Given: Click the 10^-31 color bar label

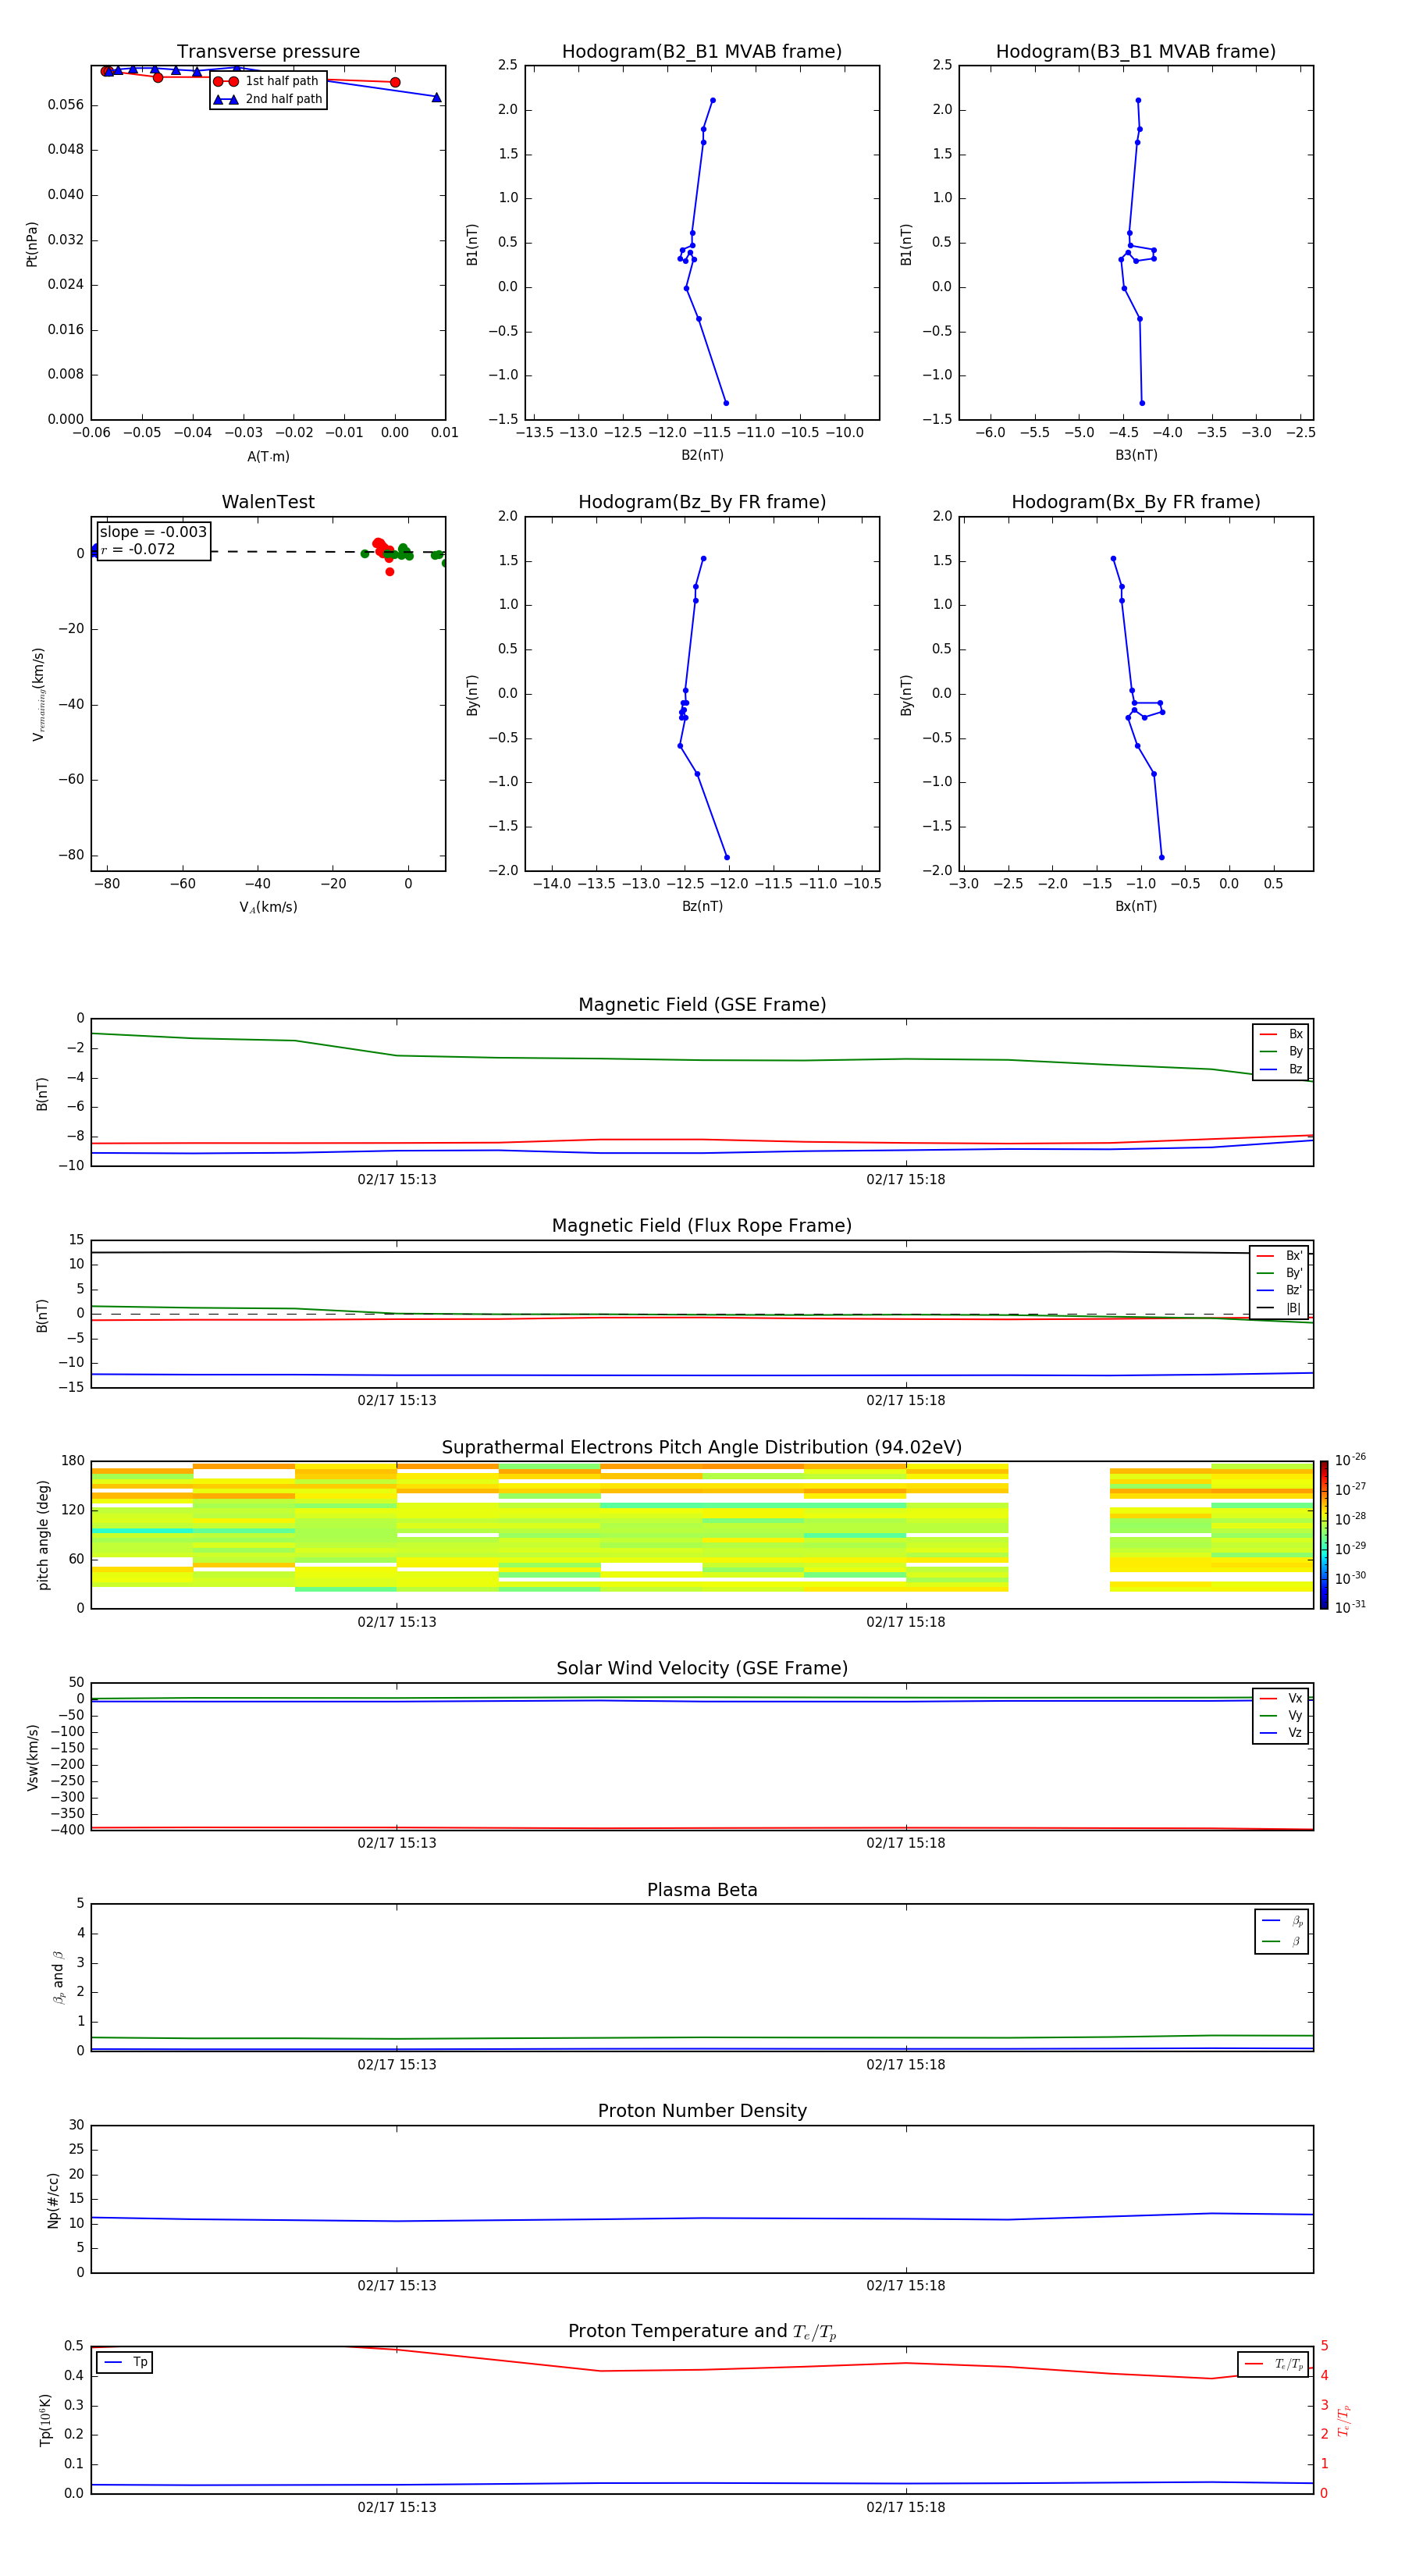Looking at the screenshot, I should (x=1350, y=1607).
